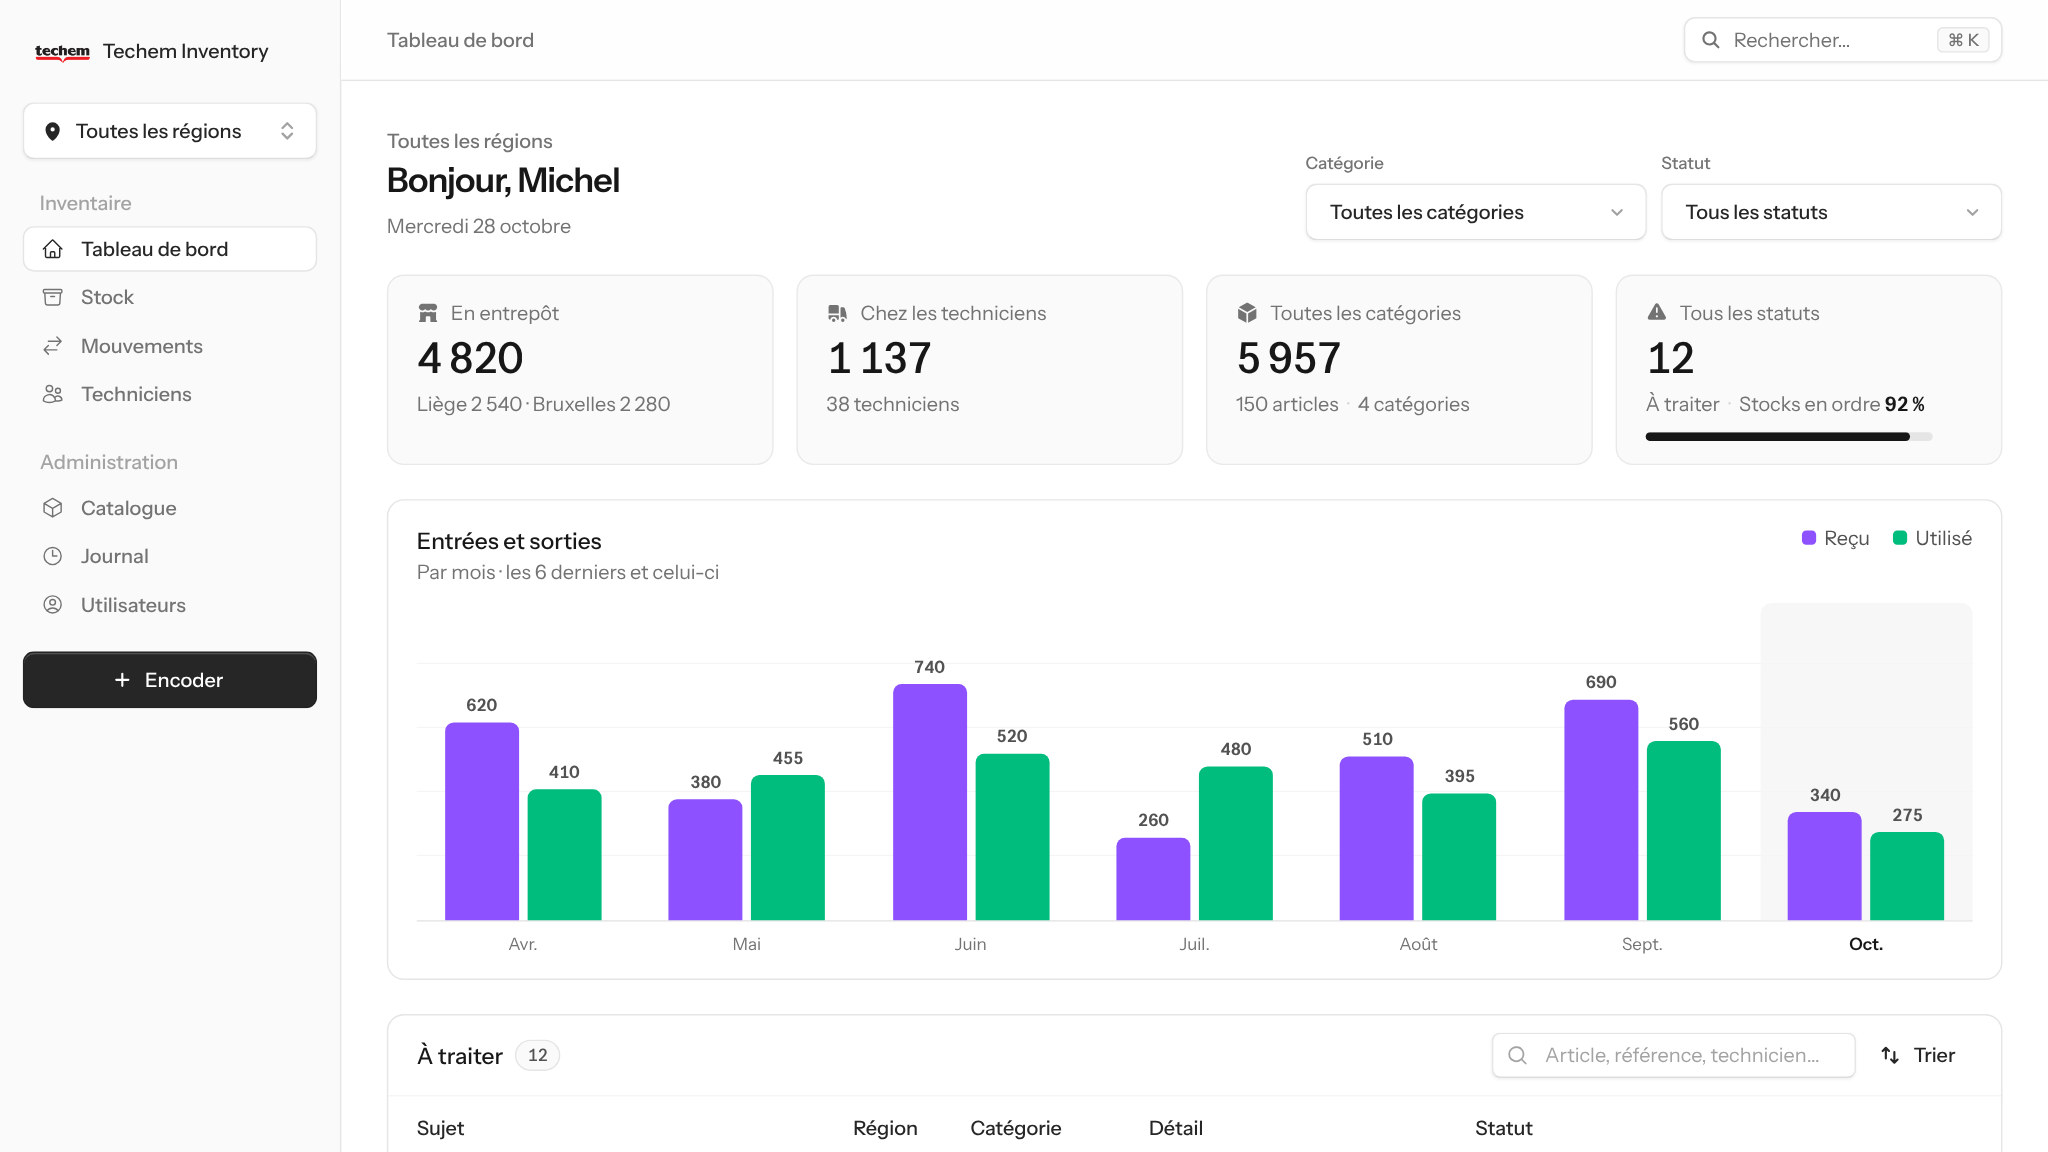Click the sort arrows icon beside Trier

pyautogui.click(x=1890, y=1055)
